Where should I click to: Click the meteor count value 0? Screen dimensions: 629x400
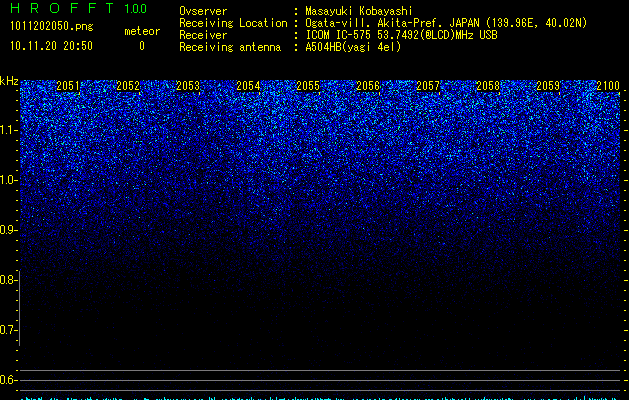[142, 46]
